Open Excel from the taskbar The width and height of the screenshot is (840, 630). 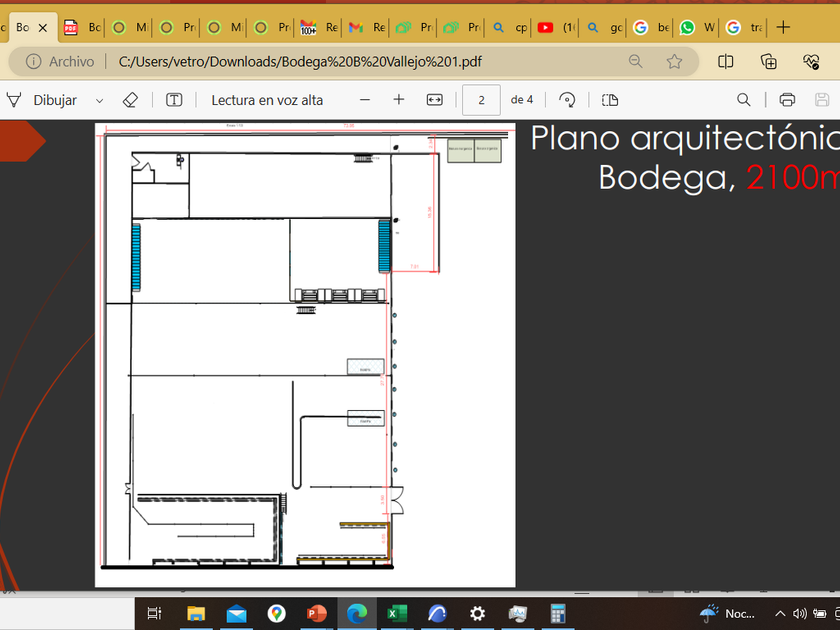coord(396,613)
